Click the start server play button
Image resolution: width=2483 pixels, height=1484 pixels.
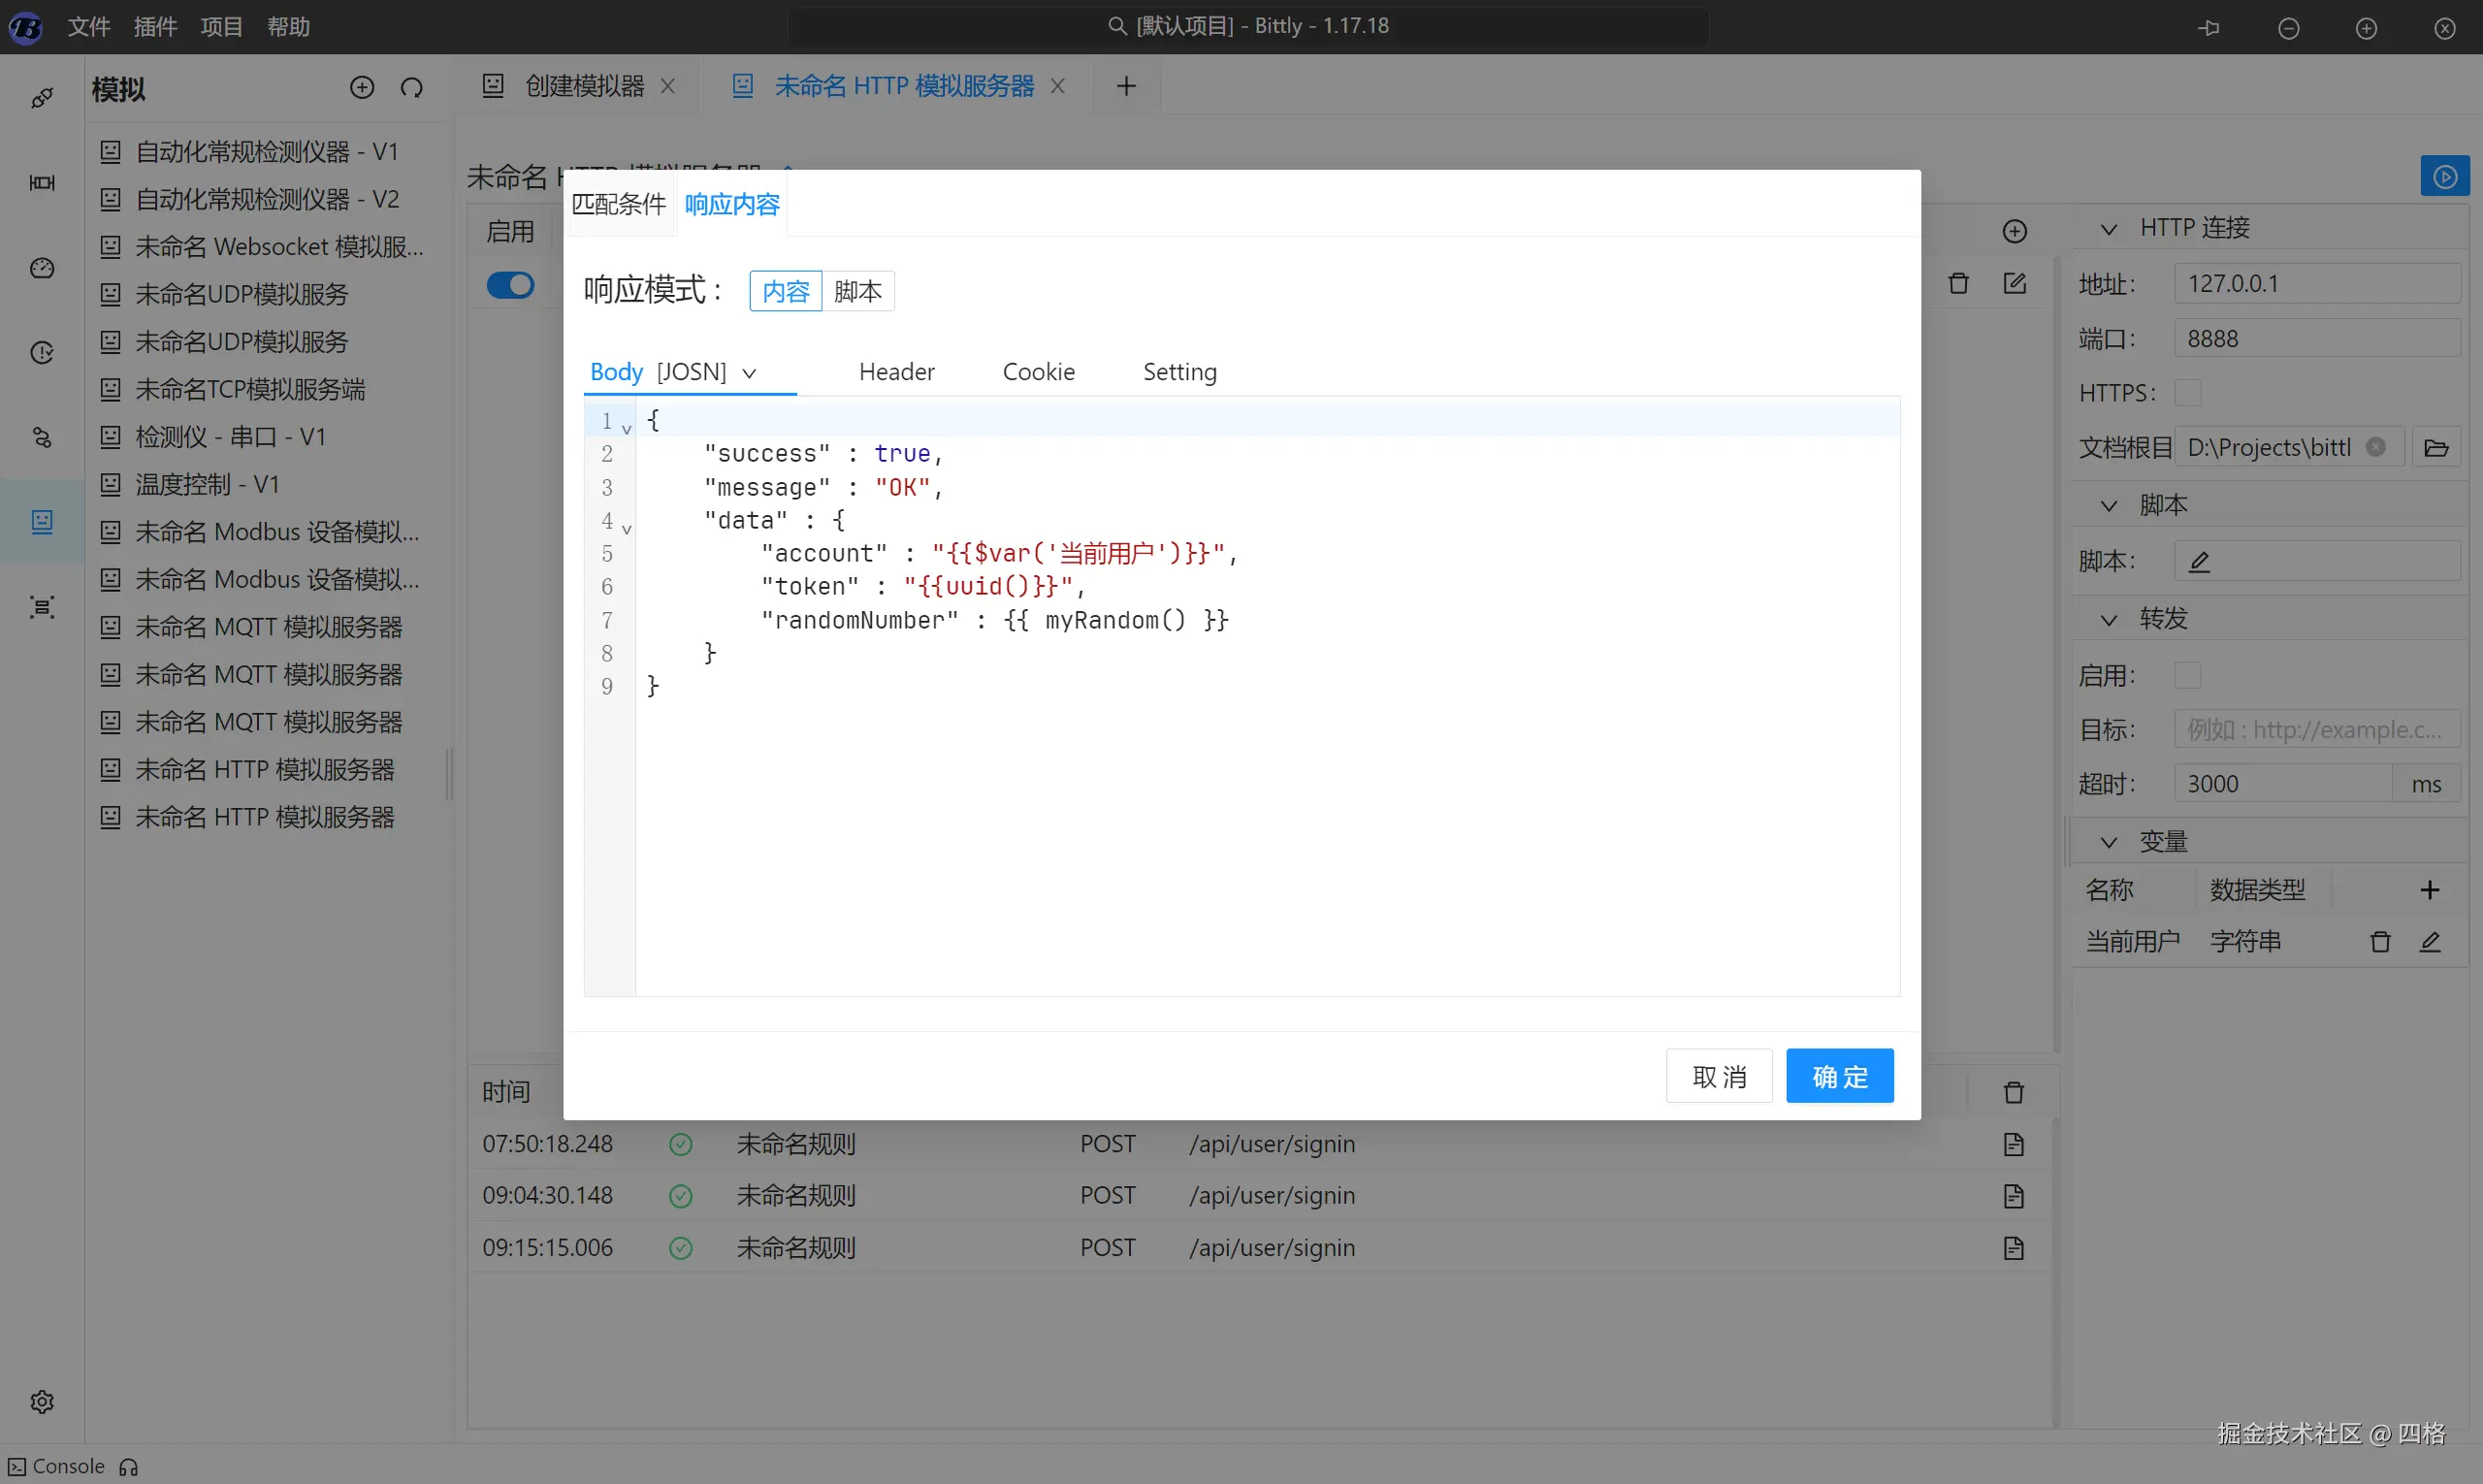[2444, 177]
